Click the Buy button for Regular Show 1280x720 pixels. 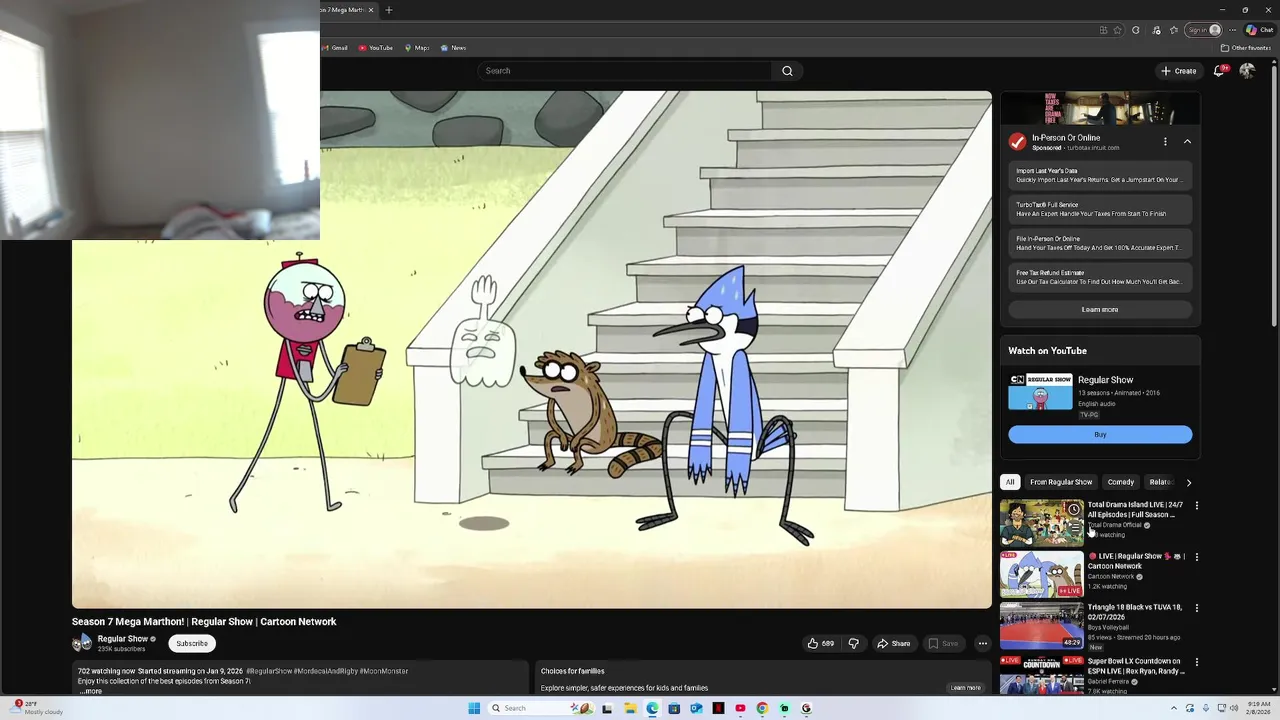point(1100,434)
